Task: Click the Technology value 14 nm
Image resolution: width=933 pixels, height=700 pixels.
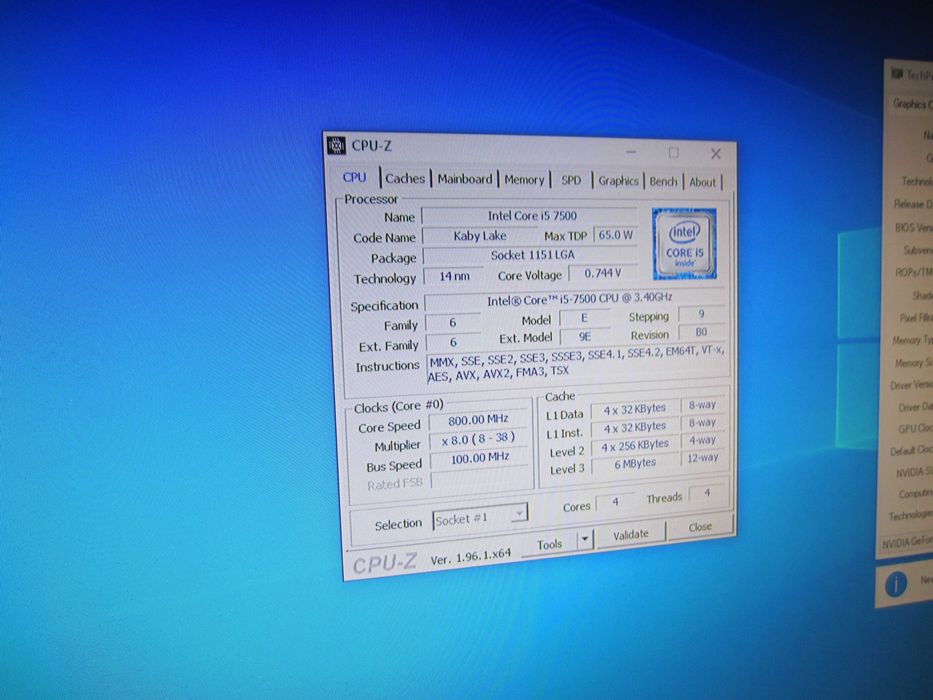Action: [x=453, y=276]
